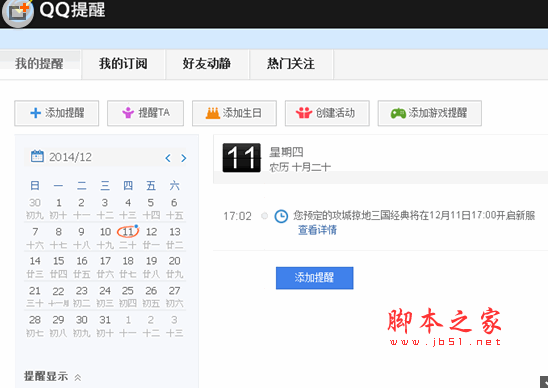
Task: Select December 5 in the calendar
Action: [151, 203]
